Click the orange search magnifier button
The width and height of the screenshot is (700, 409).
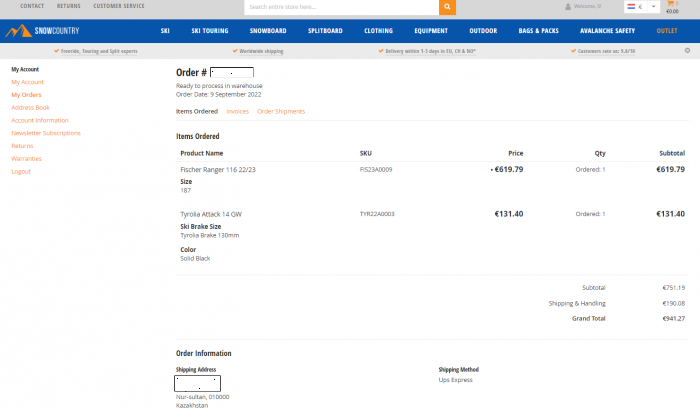(447, 7)
